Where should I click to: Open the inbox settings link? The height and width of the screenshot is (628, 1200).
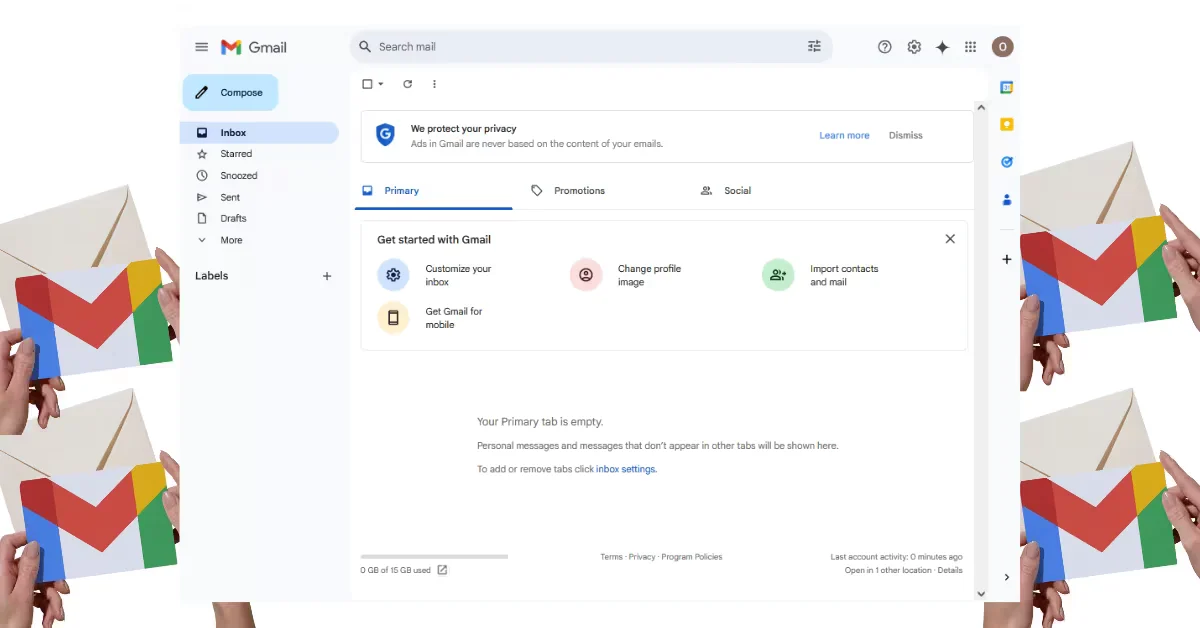click(626, 469)
